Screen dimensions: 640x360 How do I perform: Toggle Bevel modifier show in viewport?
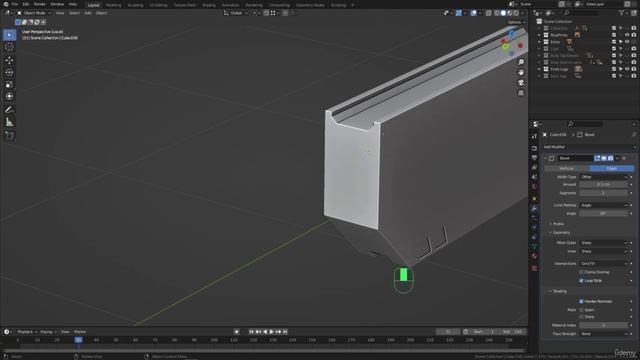pos(604,158)
